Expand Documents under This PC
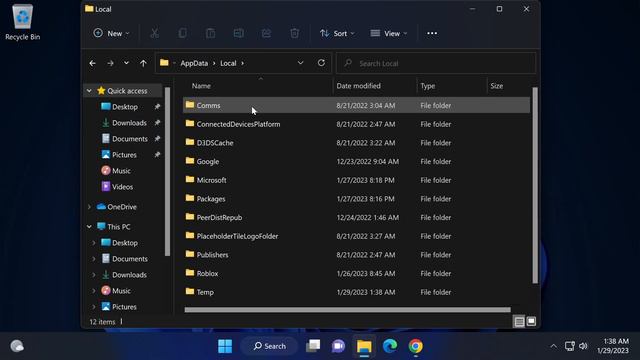The image size is (640, 360). (x=94, y=259)
